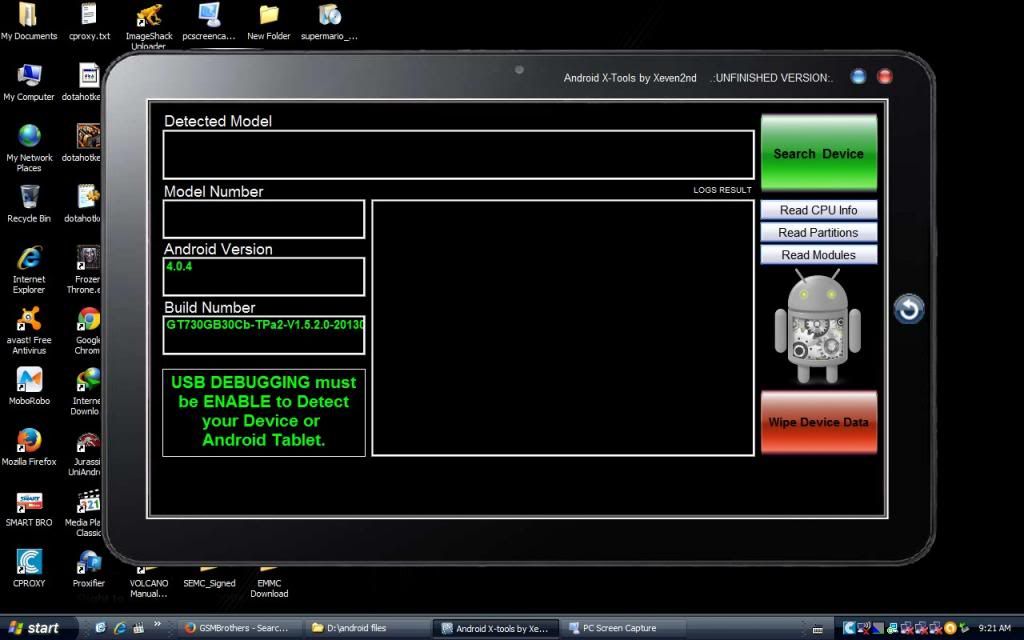The image size is (1024, 640).
Task: Click inside the Detected Model field
Action: (x=458, y=155)
